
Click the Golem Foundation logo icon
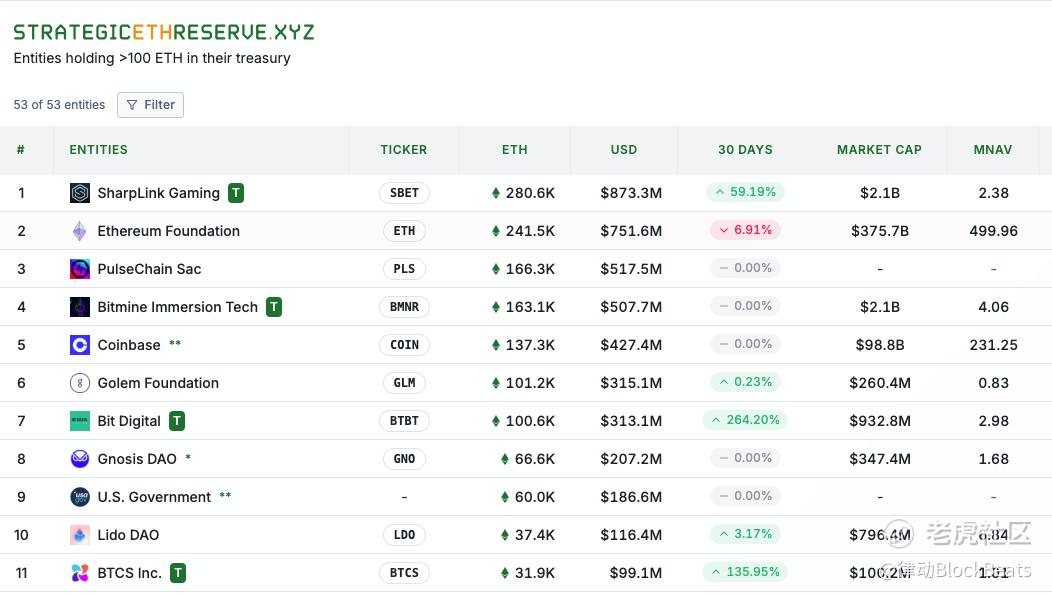(80, 383)
